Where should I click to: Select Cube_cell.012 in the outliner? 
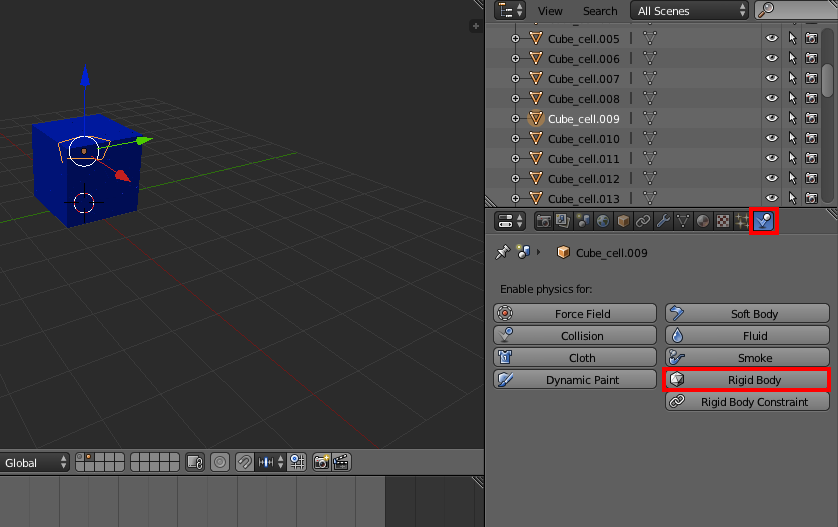[584, 179]
